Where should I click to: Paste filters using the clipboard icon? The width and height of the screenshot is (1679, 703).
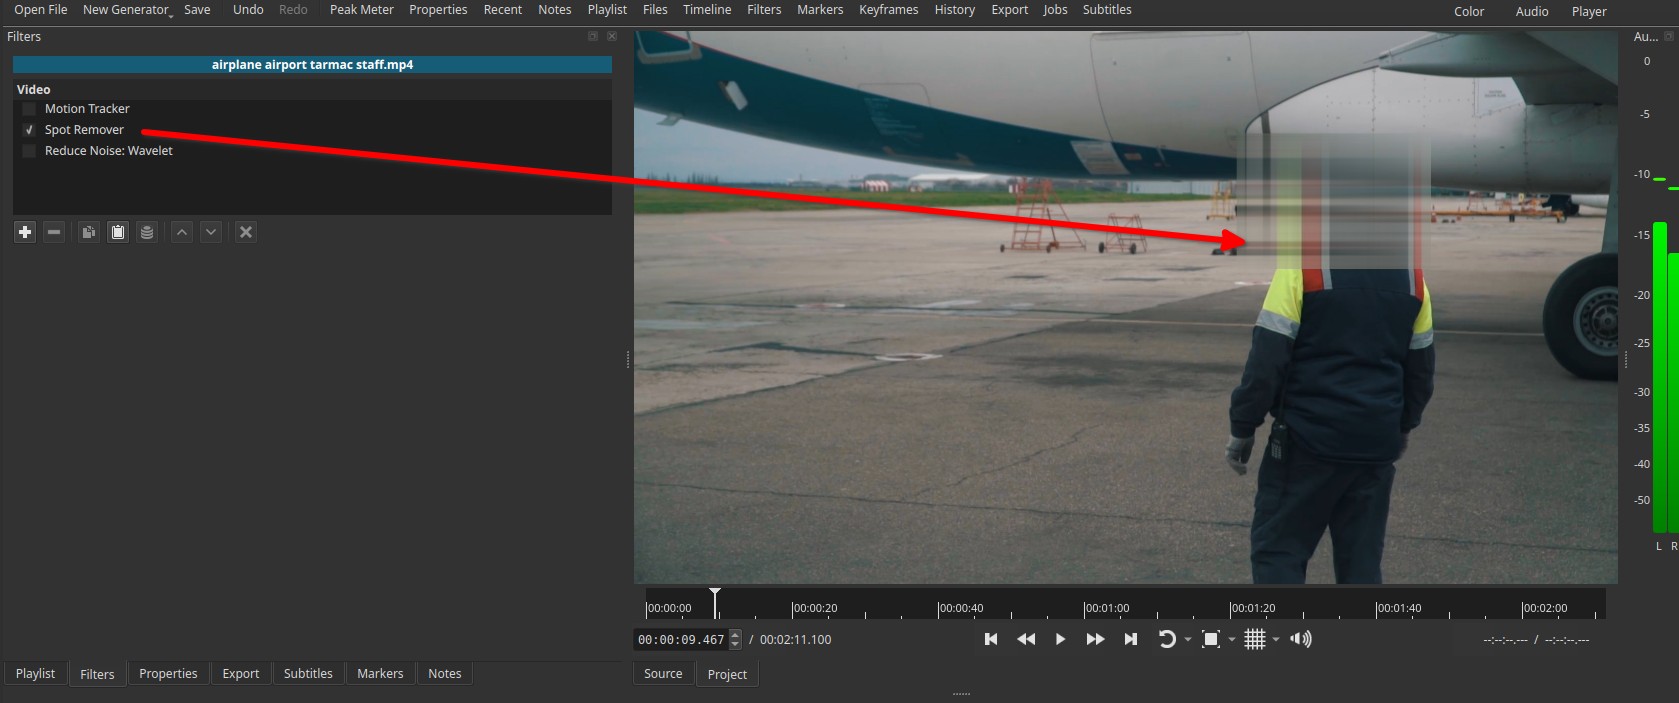(x=118, y=232)
